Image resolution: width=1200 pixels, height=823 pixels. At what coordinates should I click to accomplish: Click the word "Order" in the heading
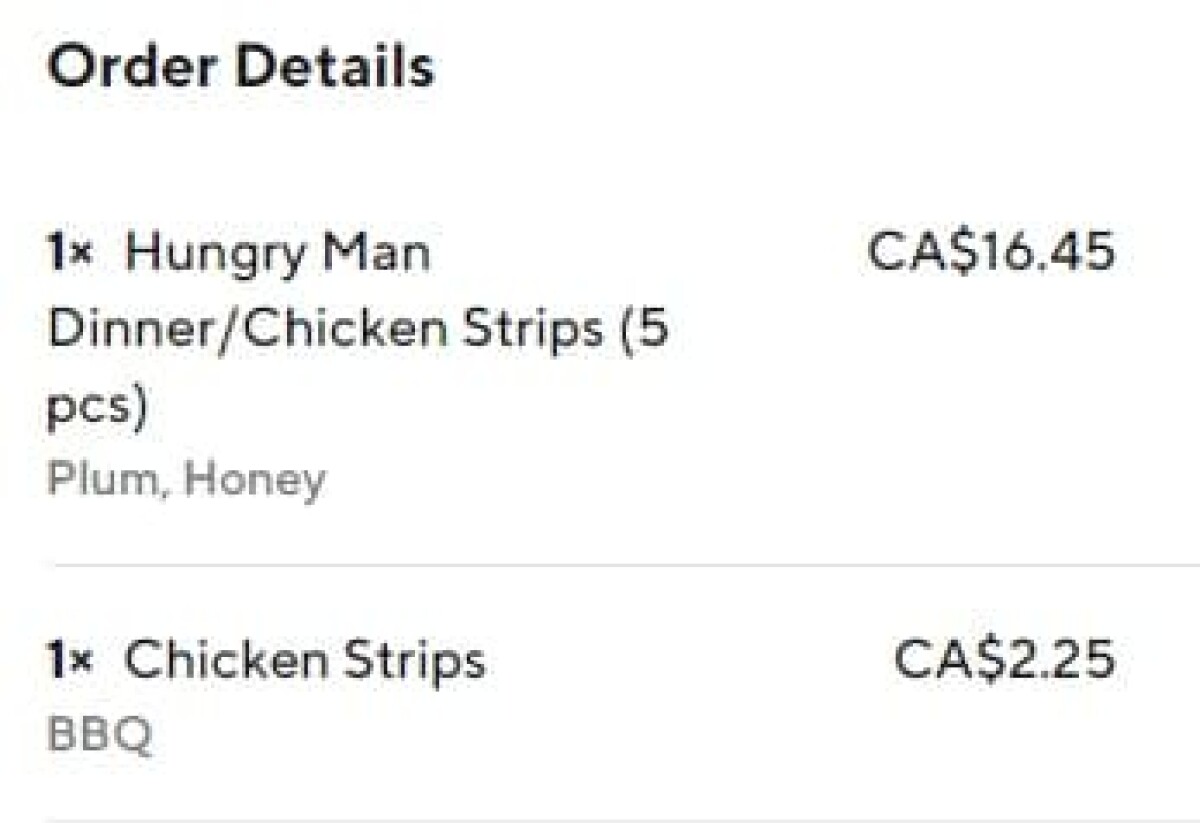pos(129,67)
